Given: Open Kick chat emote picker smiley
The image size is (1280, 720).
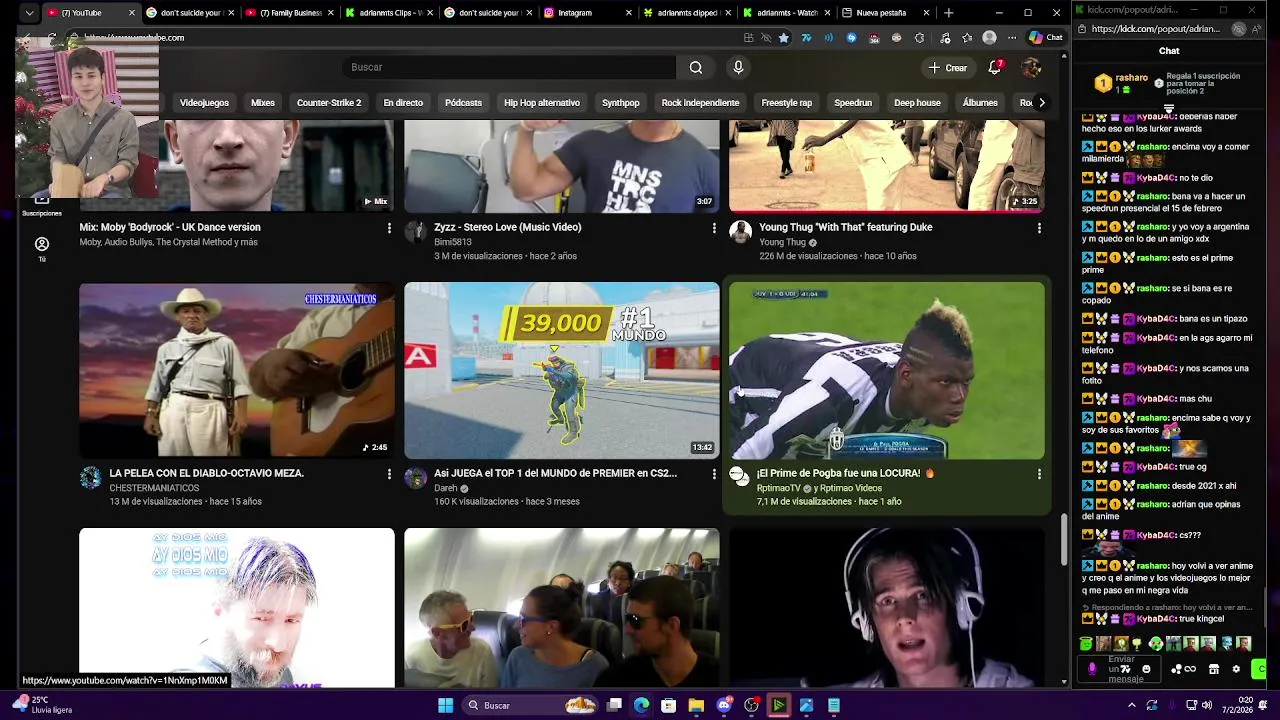Looking at the screenshot, I should (x=1146, y=669).
